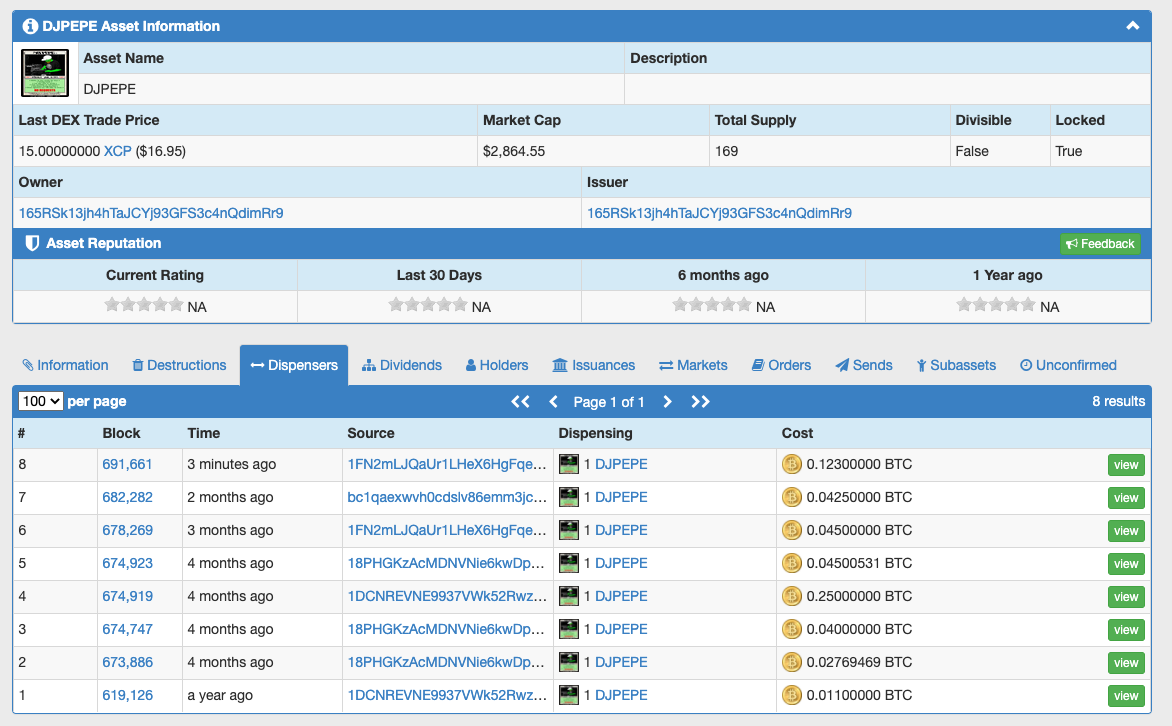
Task: Click DJPEPE link in row 8 dispensing
Action: coord(621,464)
